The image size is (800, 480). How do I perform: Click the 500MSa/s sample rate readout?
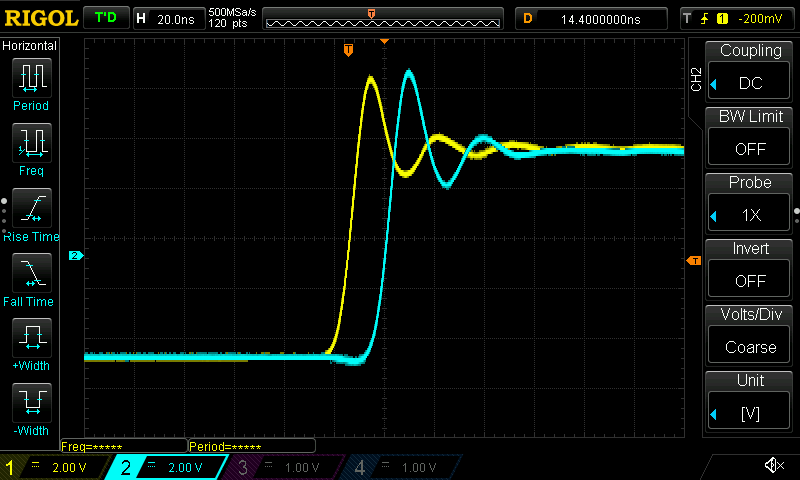coord(232,12)
